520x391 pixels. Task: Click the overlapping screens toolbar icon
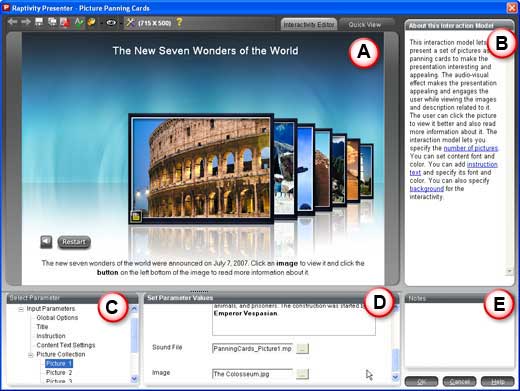pyautogui.click(x=52, y=22)
